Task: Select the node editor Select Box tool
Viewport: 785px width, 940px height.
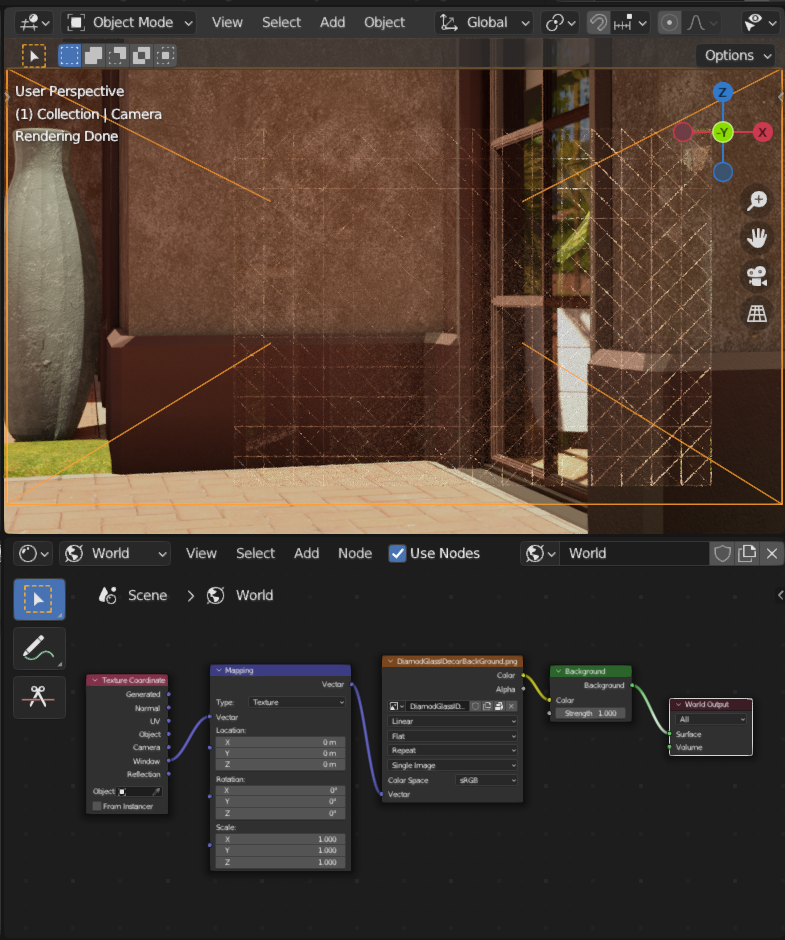Action: (39, 599)
